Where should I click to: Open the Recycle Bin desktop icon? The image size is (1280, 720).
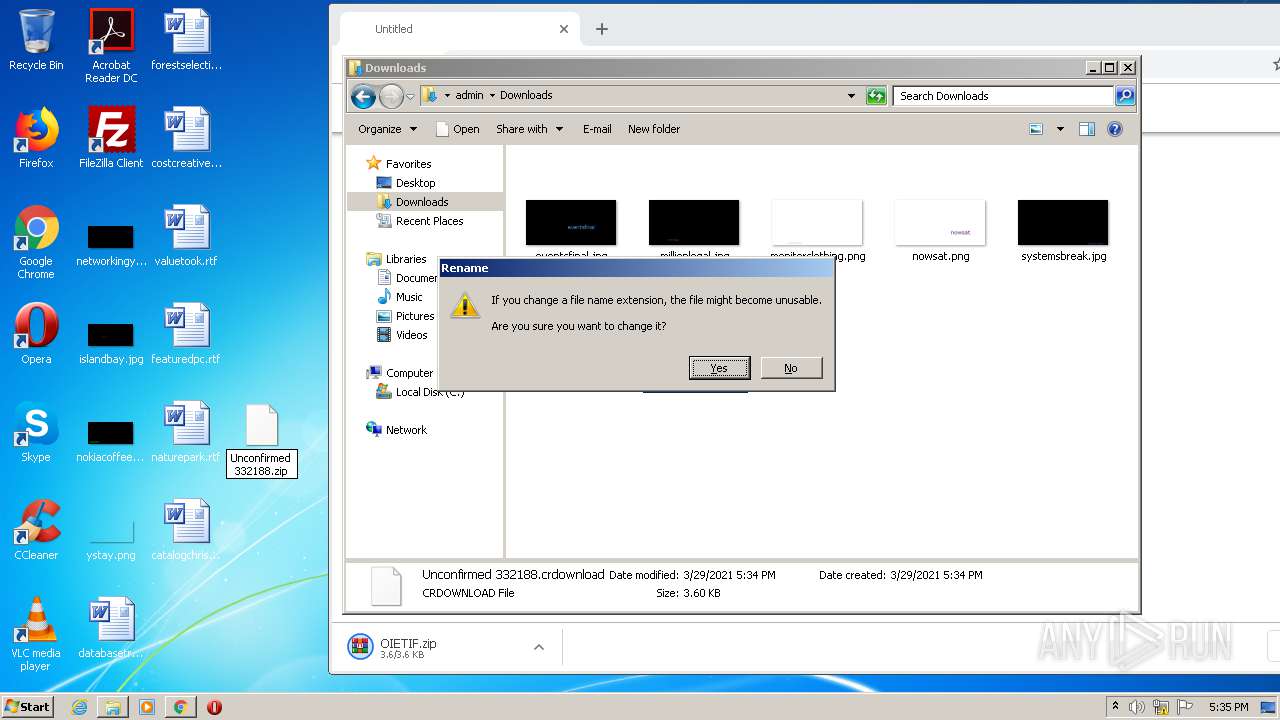coord(36,40)
